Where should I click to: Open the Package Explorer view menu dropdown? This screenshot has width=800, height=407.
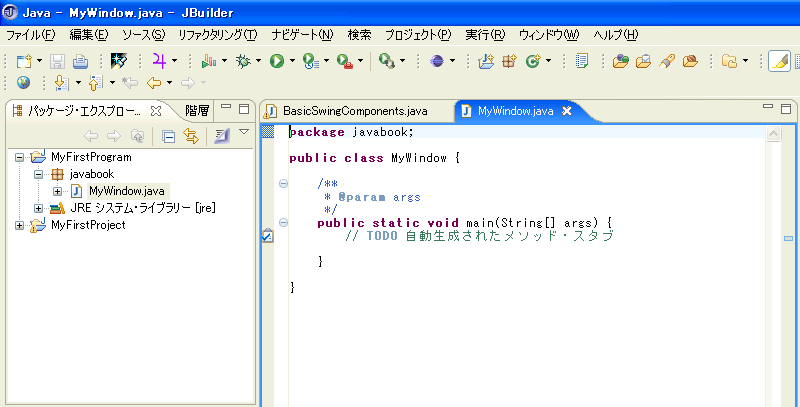(243, 132)
